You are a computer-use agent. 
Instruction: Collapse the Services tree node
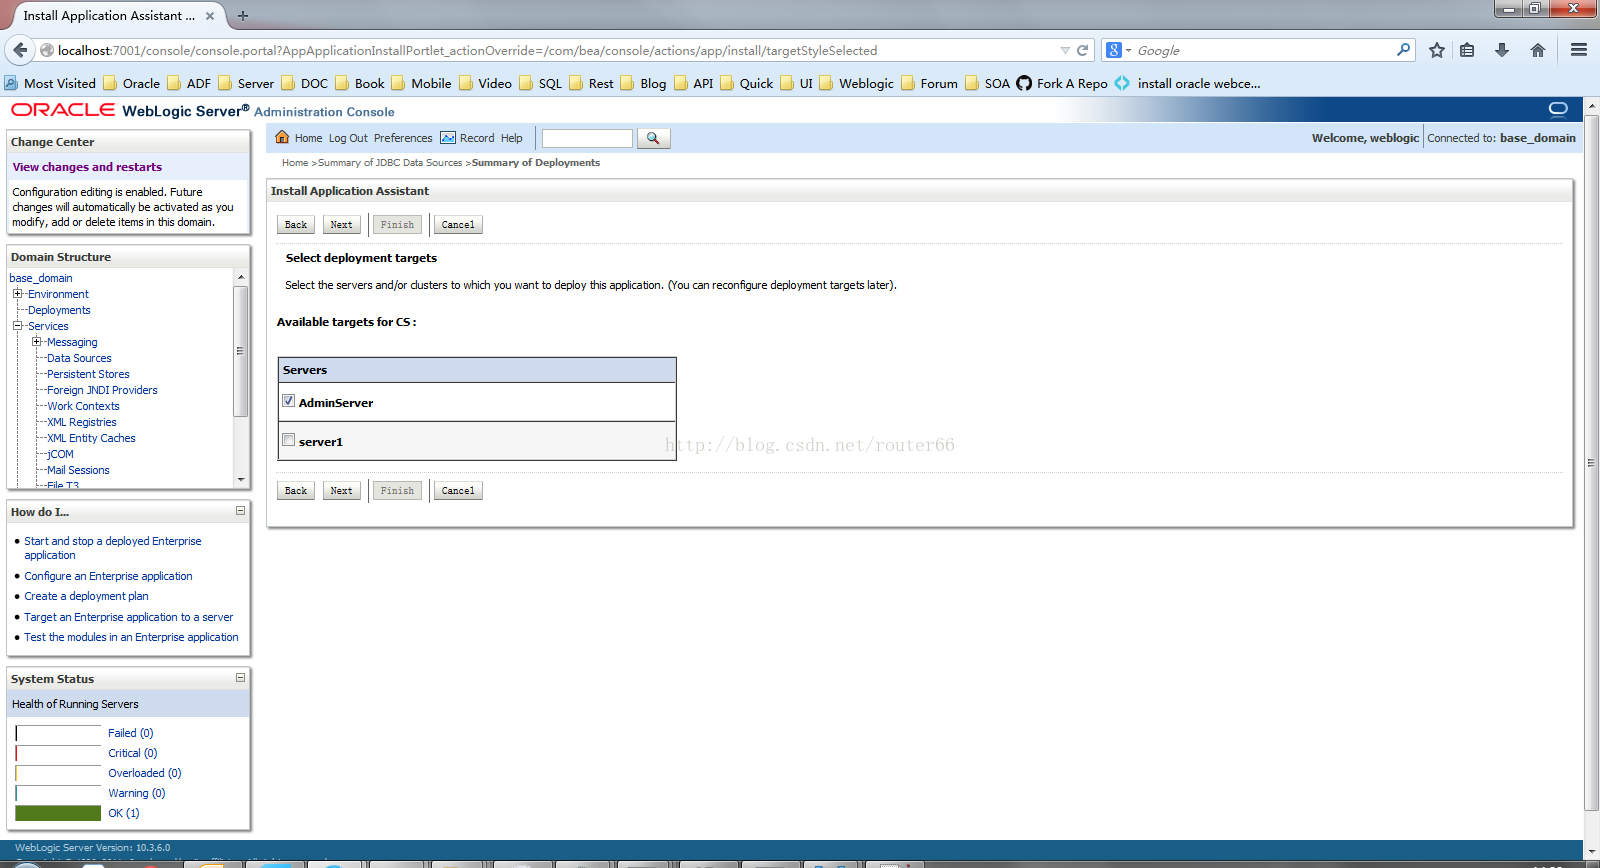pyautogui.click(x=17, y=326)
